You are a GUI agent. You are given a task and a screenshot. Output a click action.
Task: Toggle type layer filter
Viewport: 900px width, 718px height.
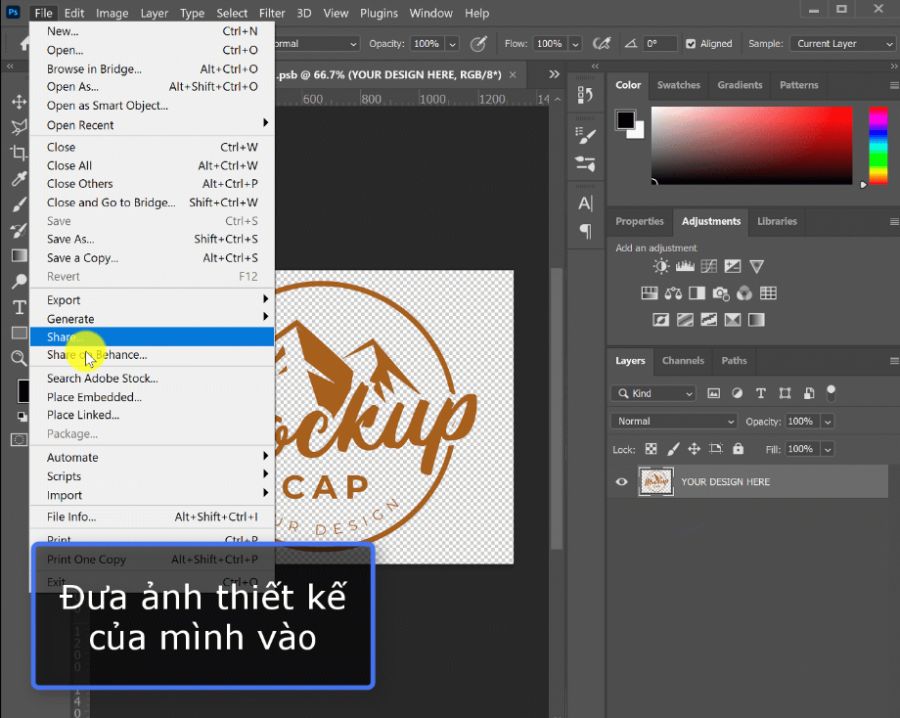coord(761,393)
